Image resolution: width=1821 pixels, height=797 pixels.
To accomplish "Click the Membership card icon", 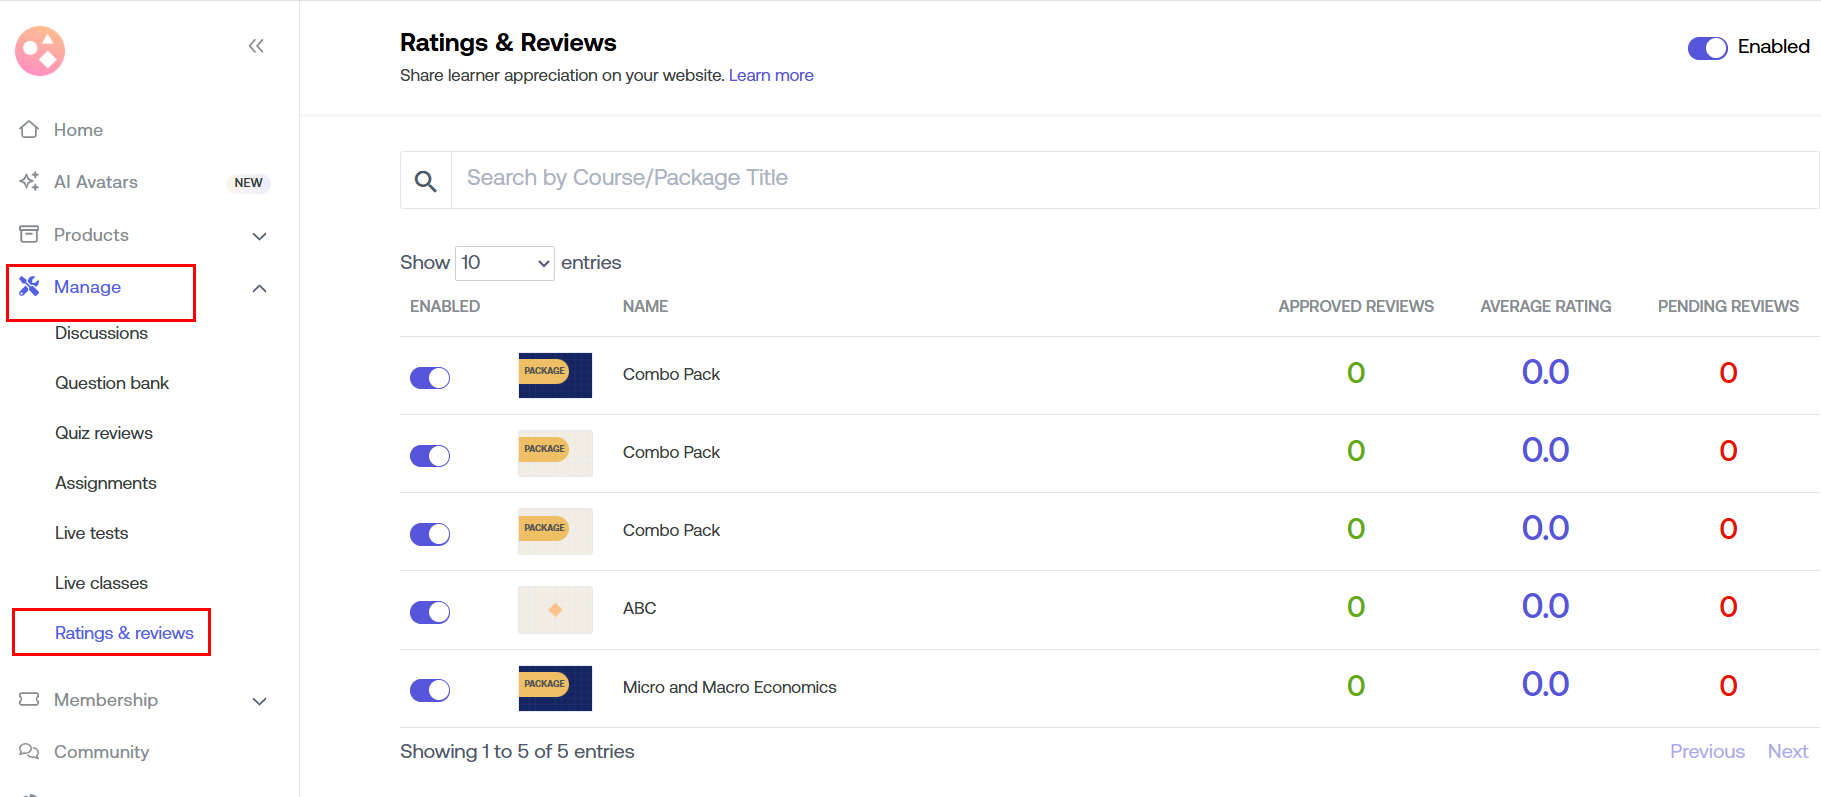I will tap(29, 700).
